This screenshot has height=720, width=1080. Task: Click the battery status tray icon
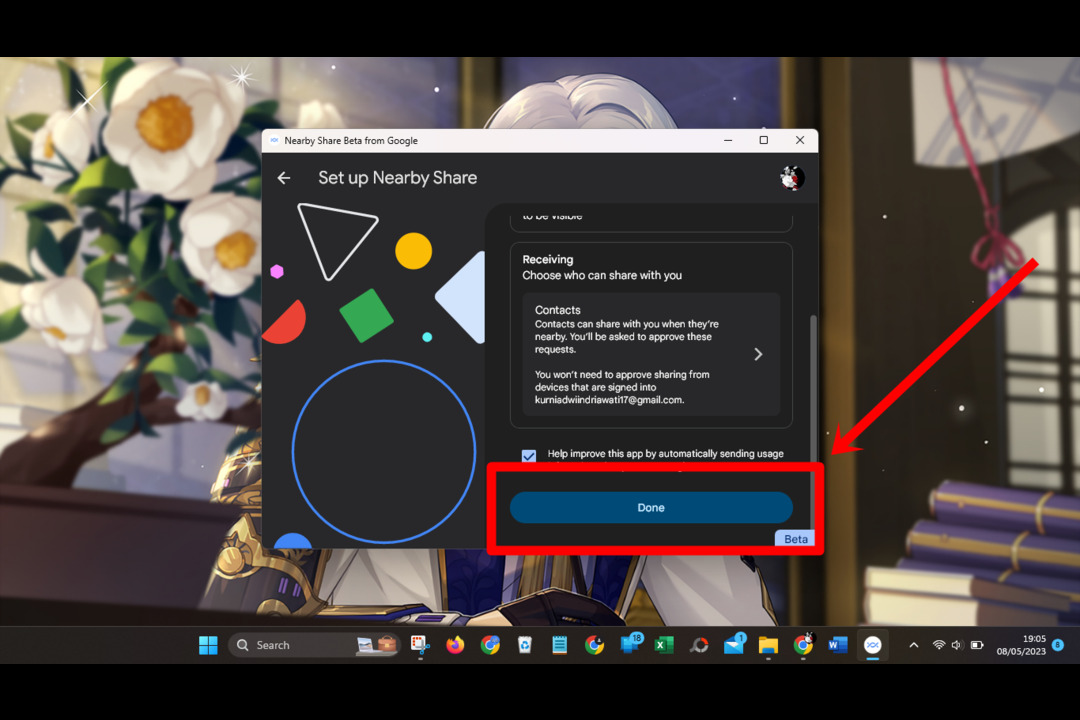point(977,645)
